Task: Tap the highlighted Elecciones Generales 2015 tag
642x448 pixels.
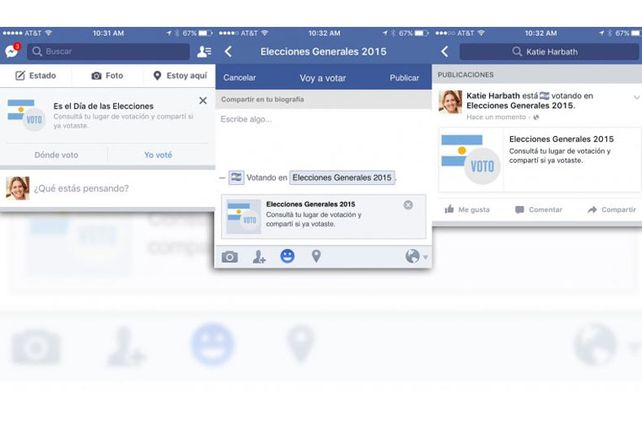Action: pos(342,177)
